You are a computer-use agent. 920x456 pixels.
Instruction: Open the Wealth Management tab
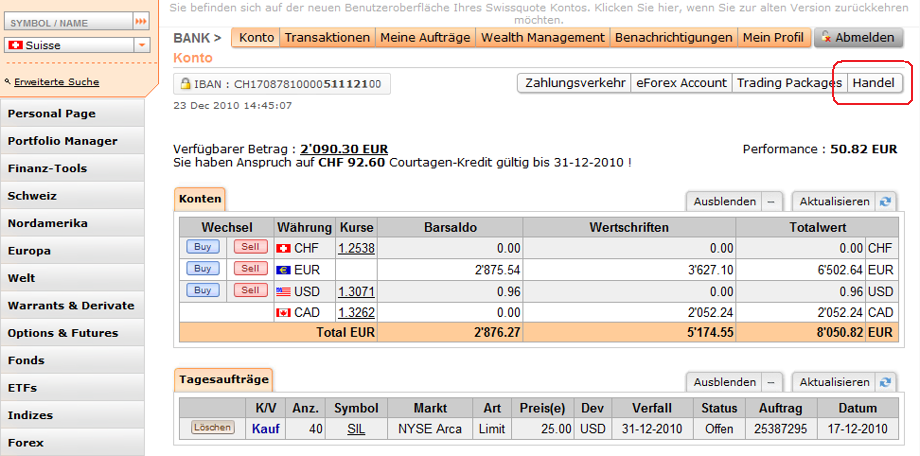coord(543,38)
